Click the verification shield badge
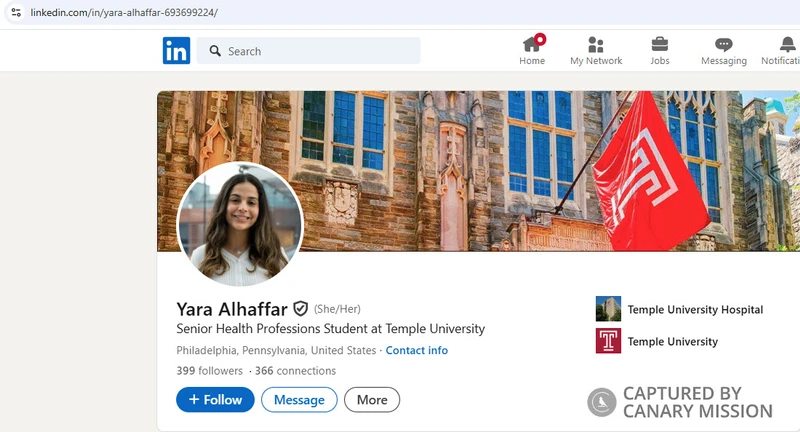800x432 pixels. 301,309
